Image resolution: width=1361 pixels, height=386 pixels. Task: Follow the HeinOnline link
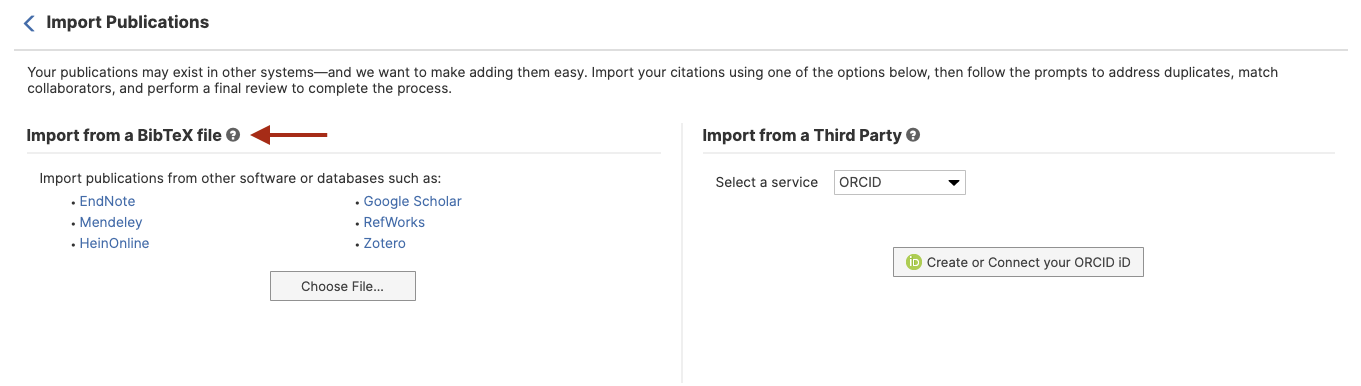[114, 243]
